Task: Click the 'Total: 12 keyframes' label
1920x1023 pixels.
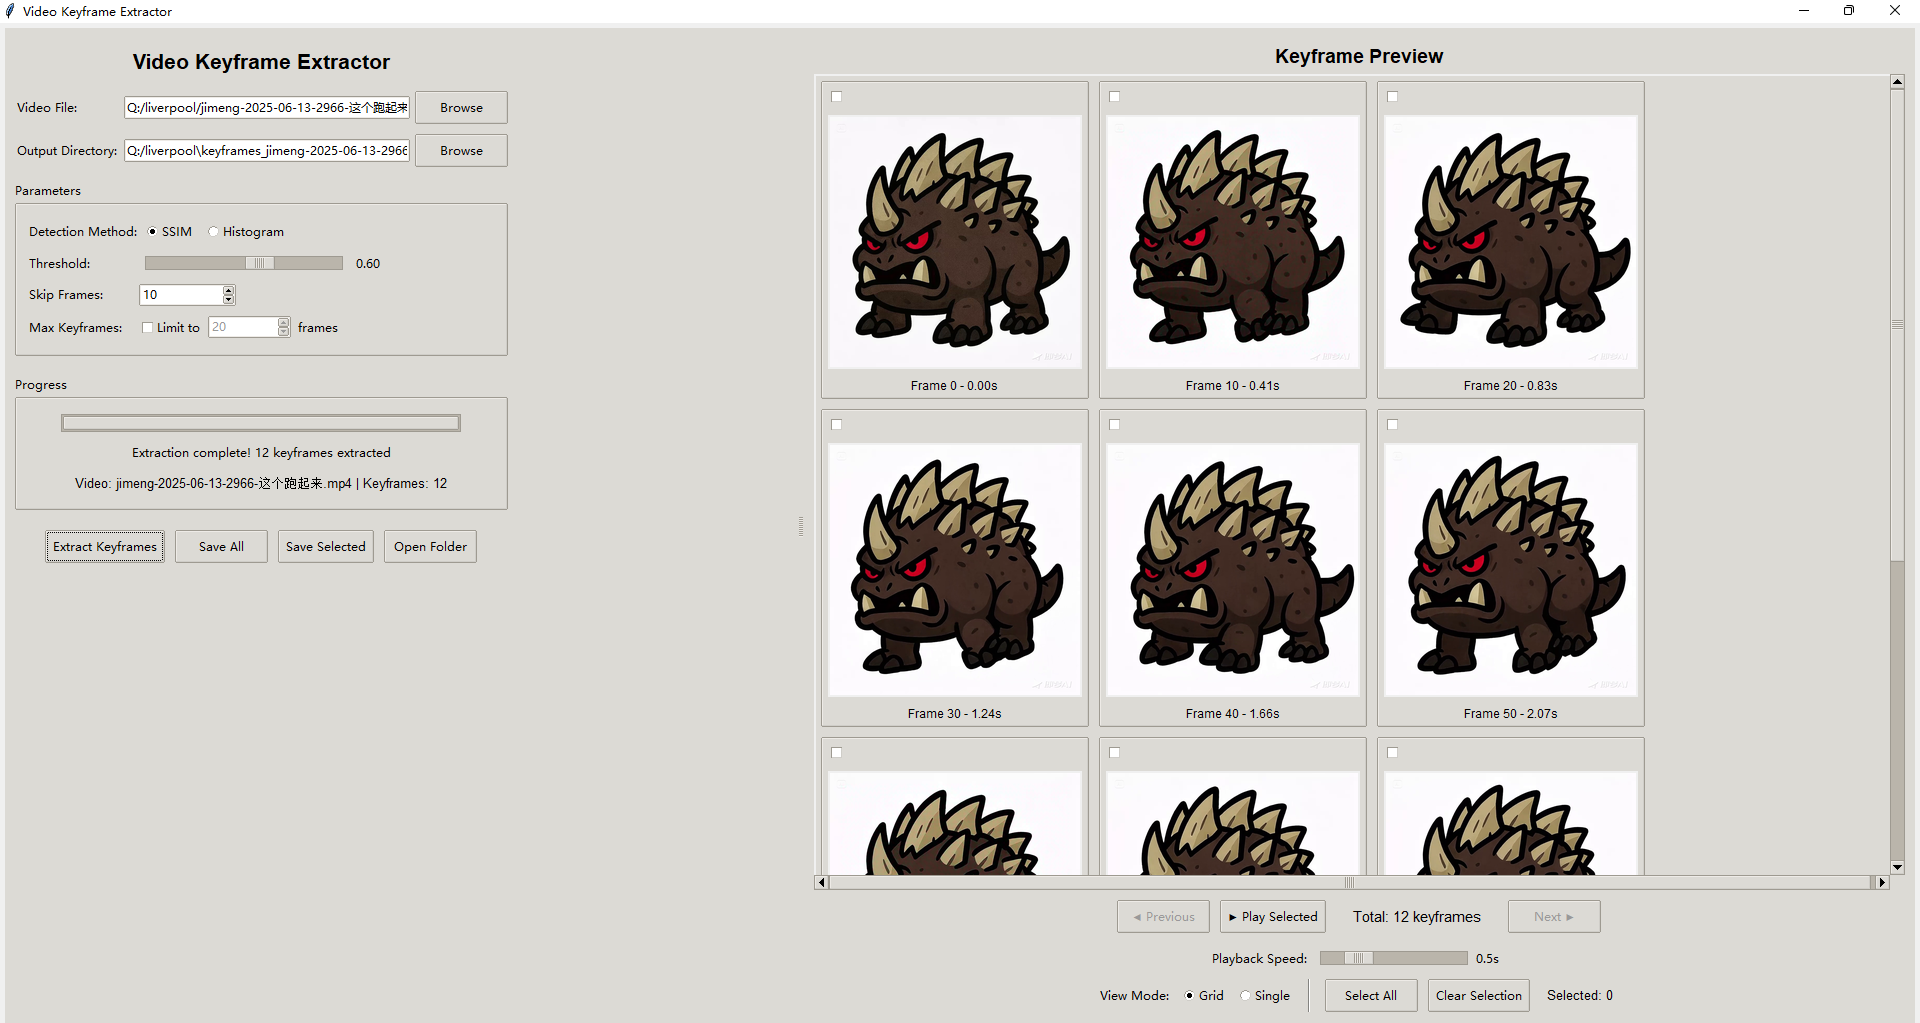Action: [x=1417, y=917]
